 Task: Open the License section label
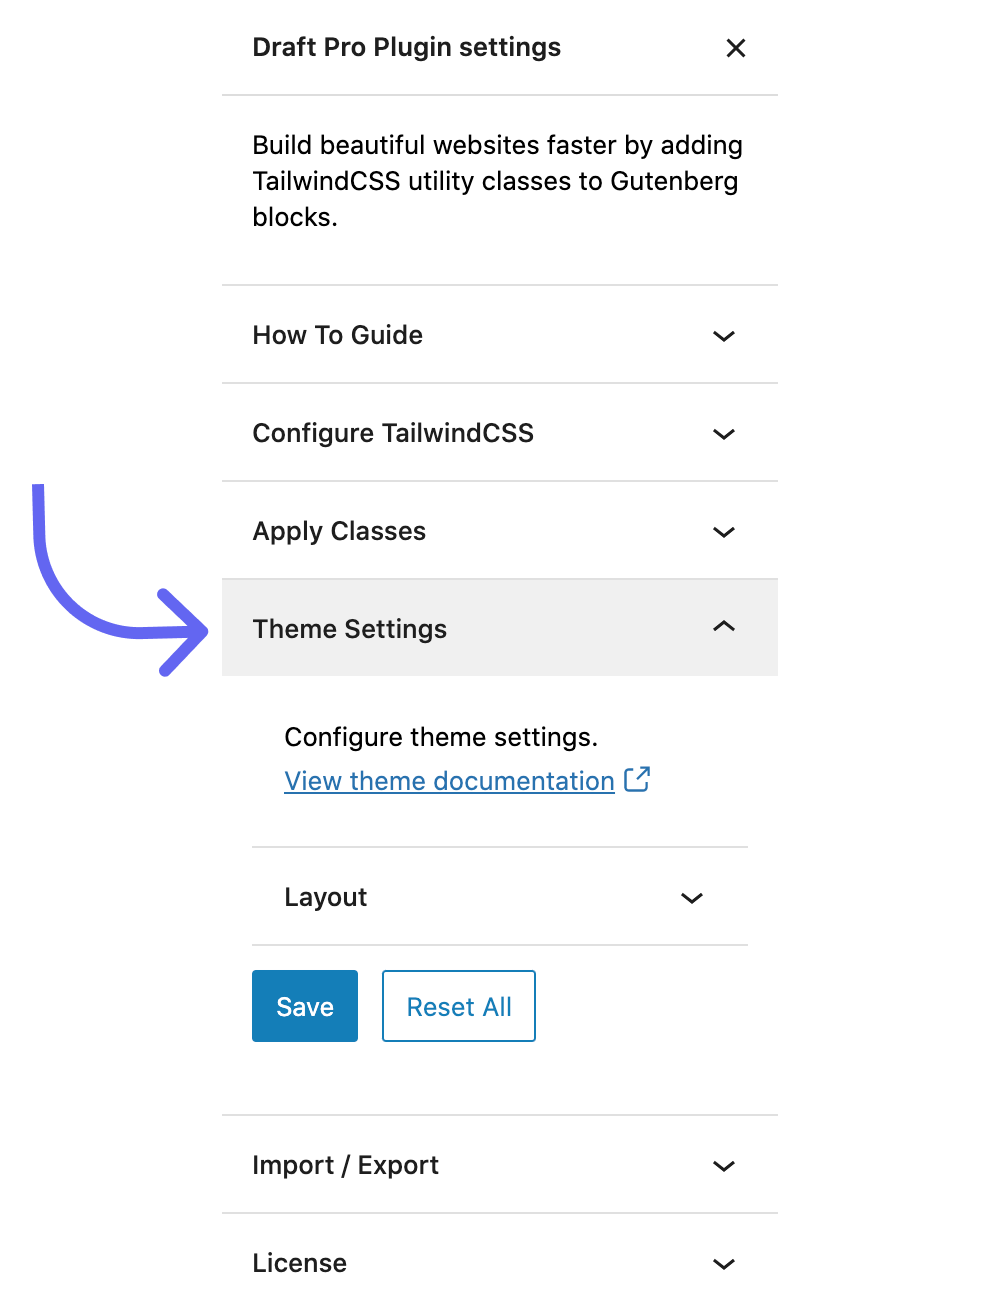[300, 1263]
